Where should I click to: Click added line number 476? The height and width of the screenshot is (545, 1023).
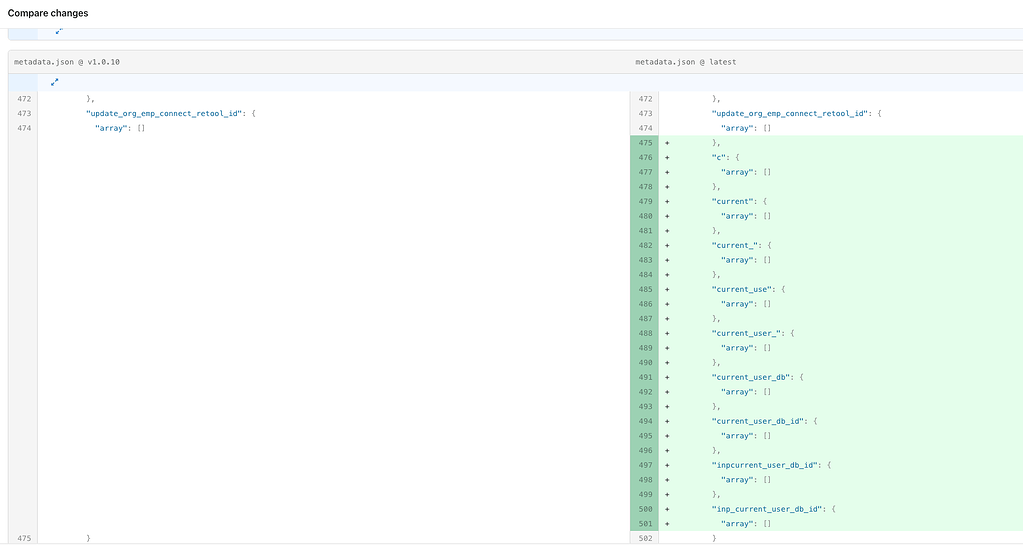645,157
